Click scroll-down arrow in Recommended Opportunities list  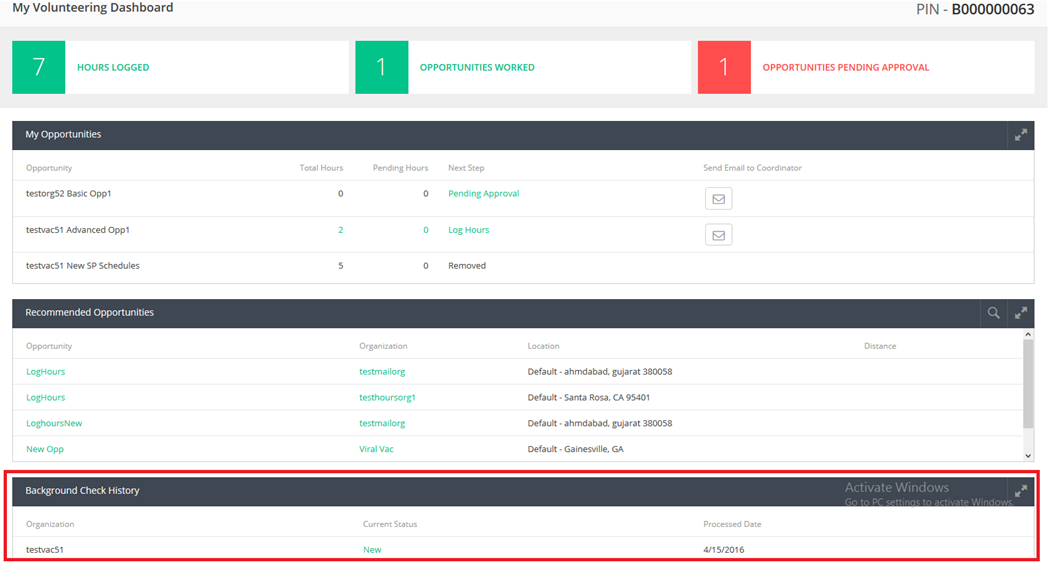[1028, 456]
